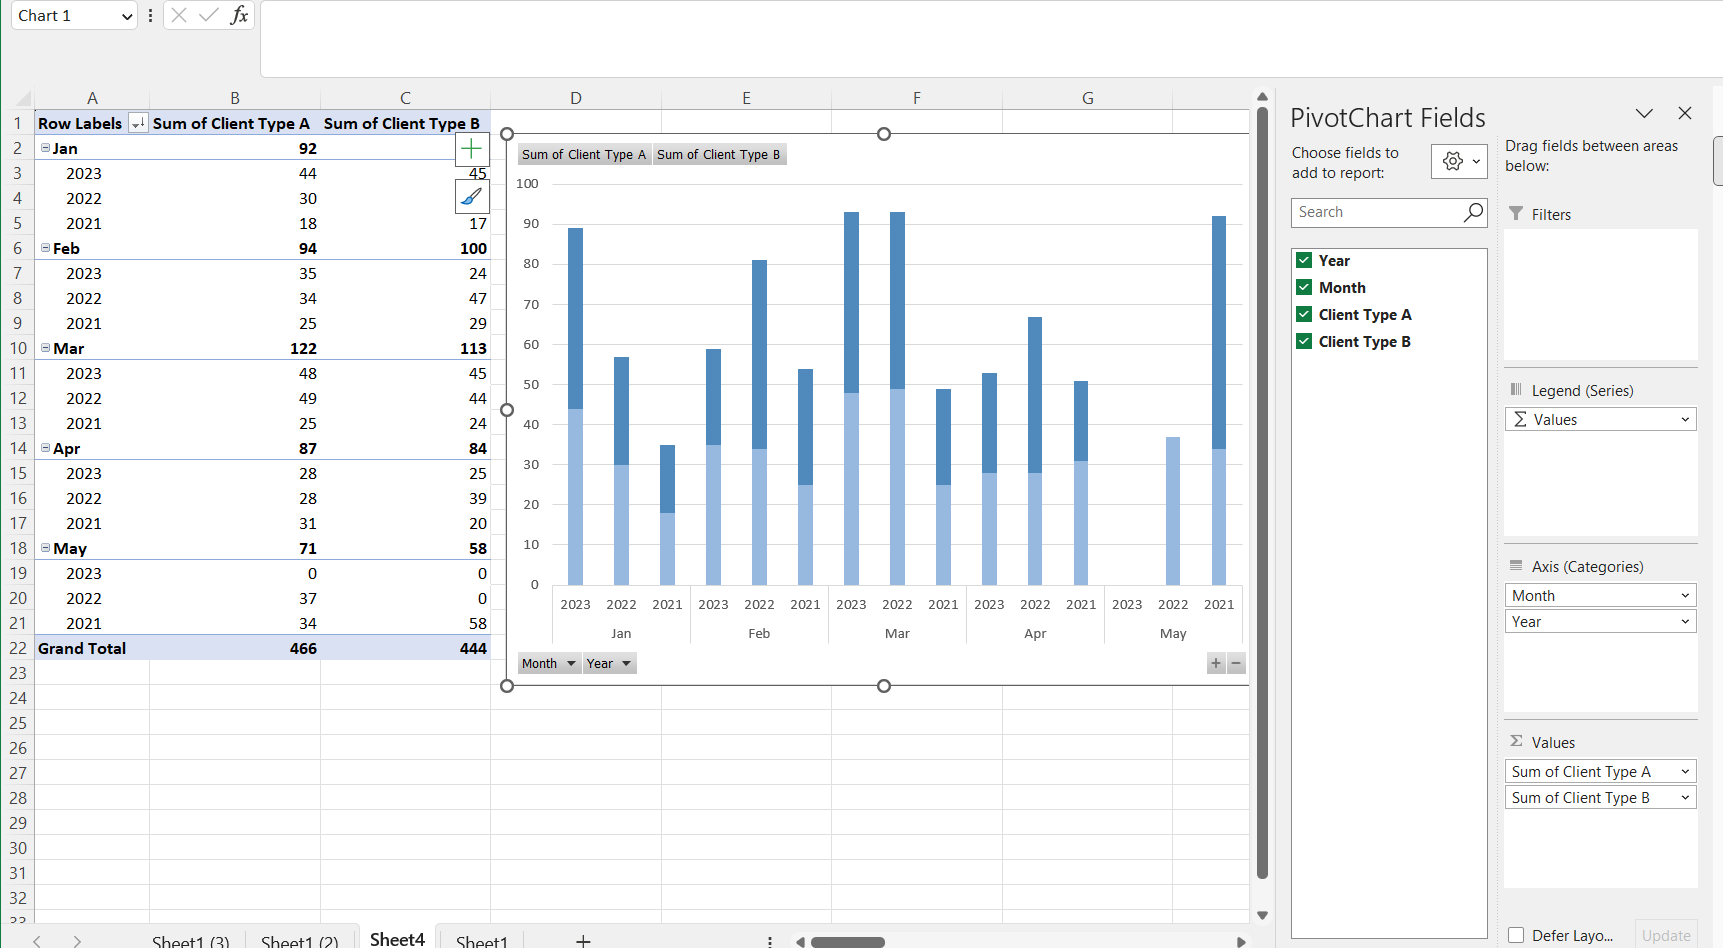Click the Update button

(1665, 935)
